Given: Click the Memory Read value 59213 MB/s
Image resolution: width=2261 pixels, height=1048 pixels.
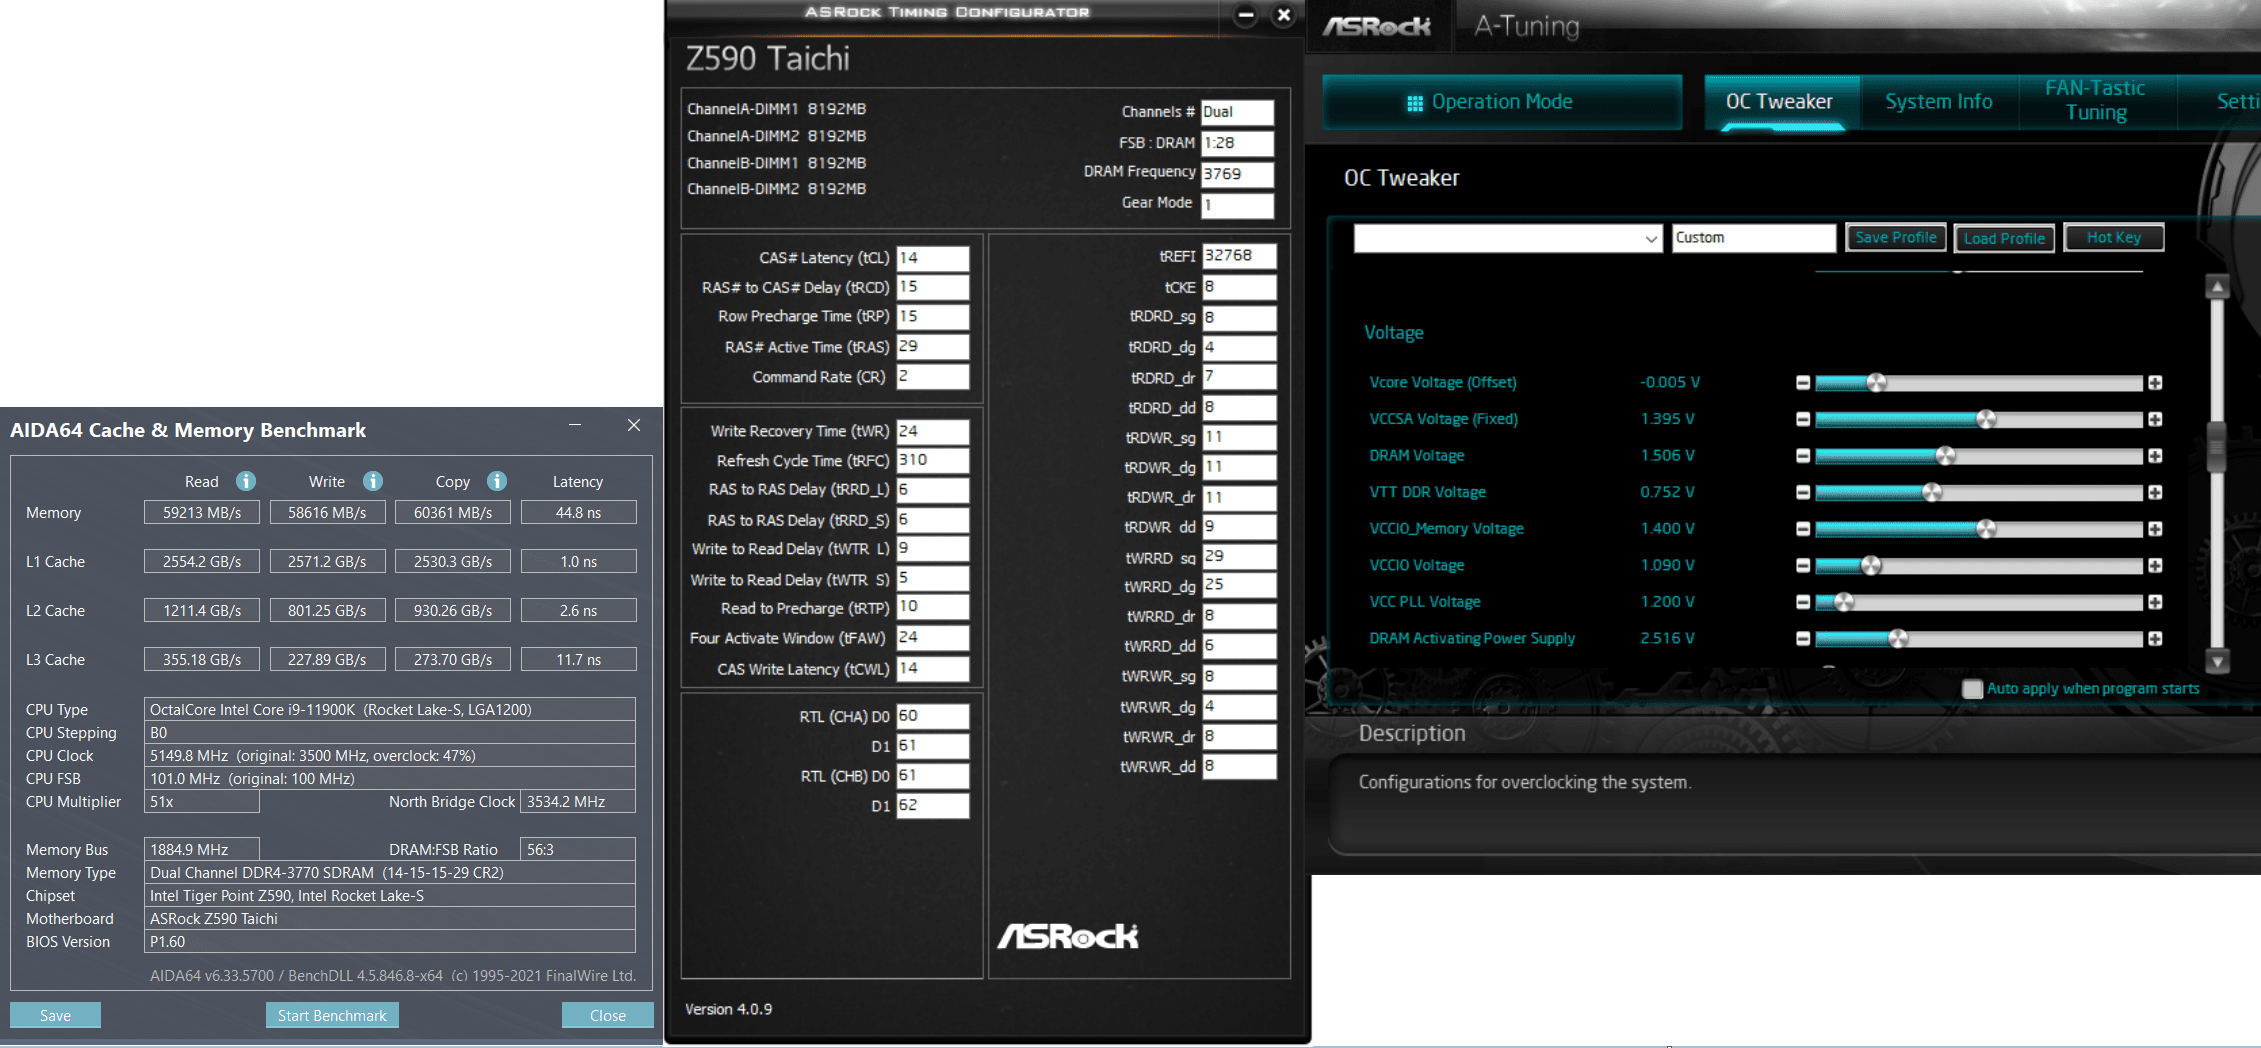Looking at the screenshot, I should (x=202, y=513).
